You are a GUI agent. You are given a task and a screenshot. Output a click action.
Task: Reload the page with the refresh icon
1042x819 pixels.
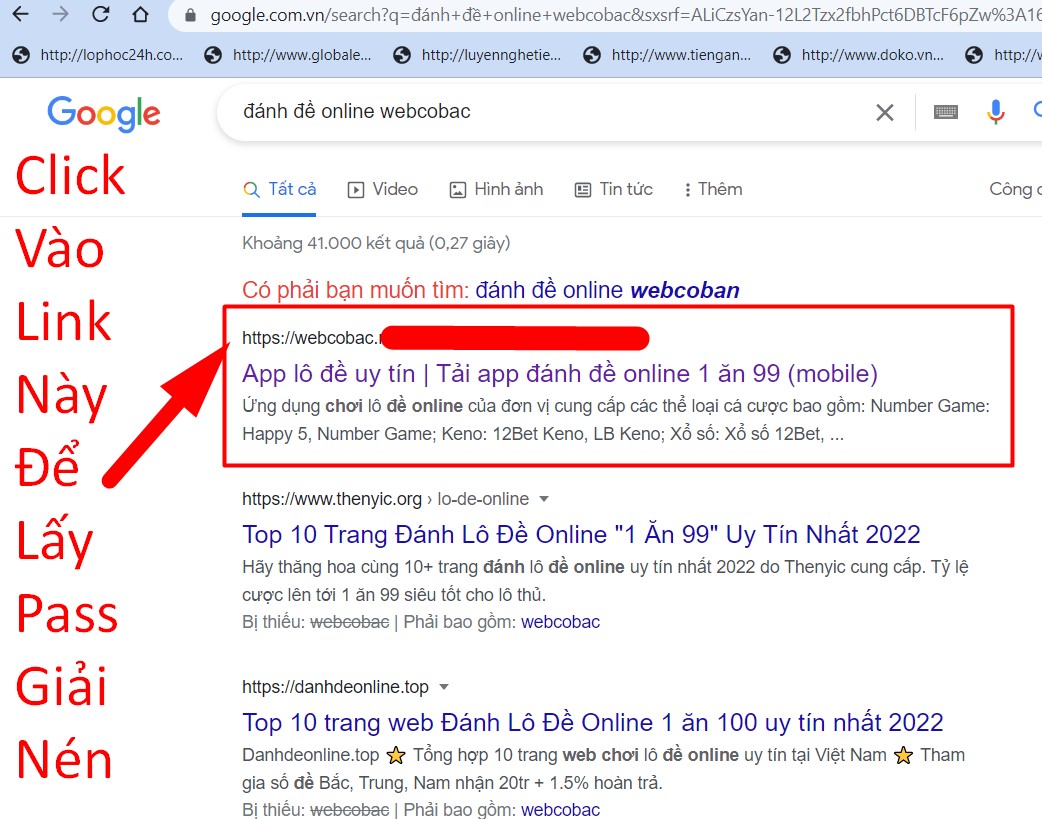click(100, 14)
